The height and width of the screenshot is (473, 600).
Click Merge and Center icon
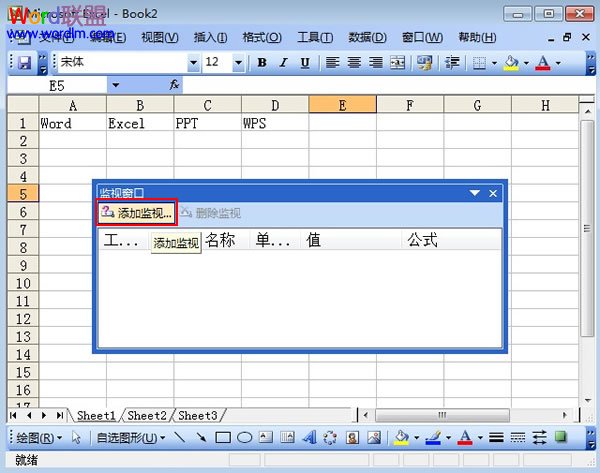(397, 62)
